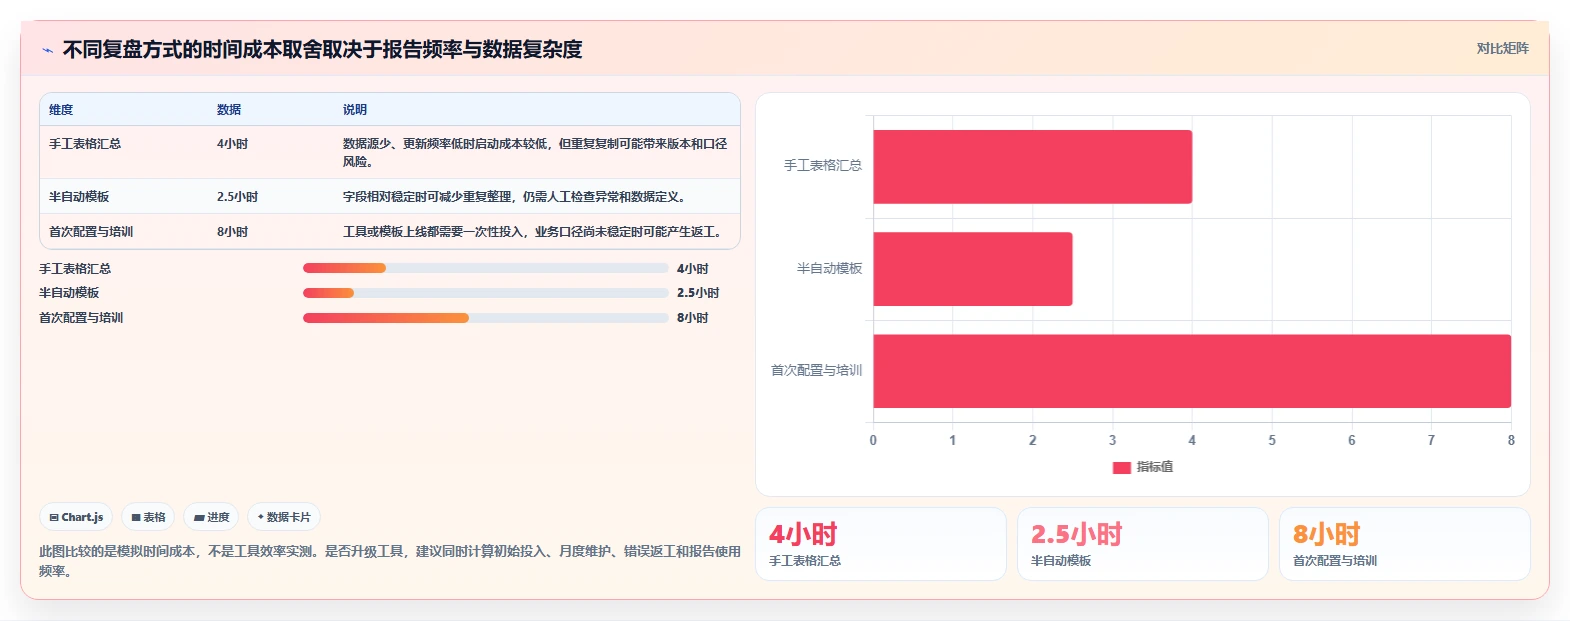The image size is (1570, 621).
Task: Click the 说明 column header
Action: [x=355, y=110]
